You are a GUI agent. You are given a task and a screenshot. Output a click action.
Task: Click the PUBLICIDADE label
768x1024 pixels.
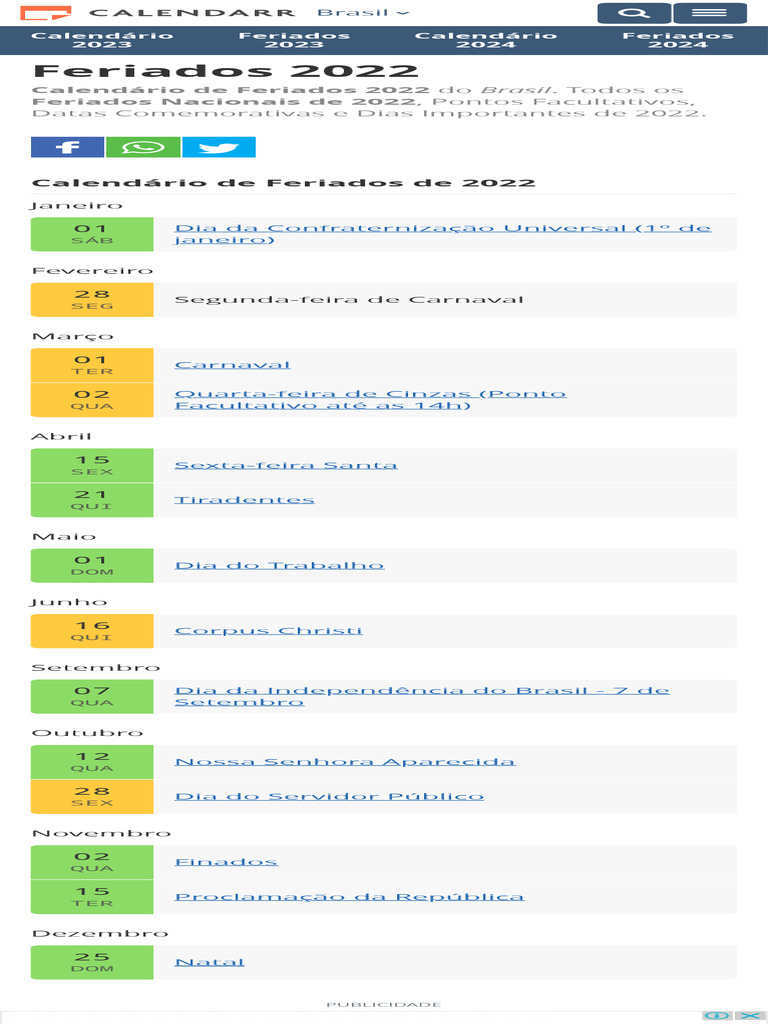(384, 1004)
